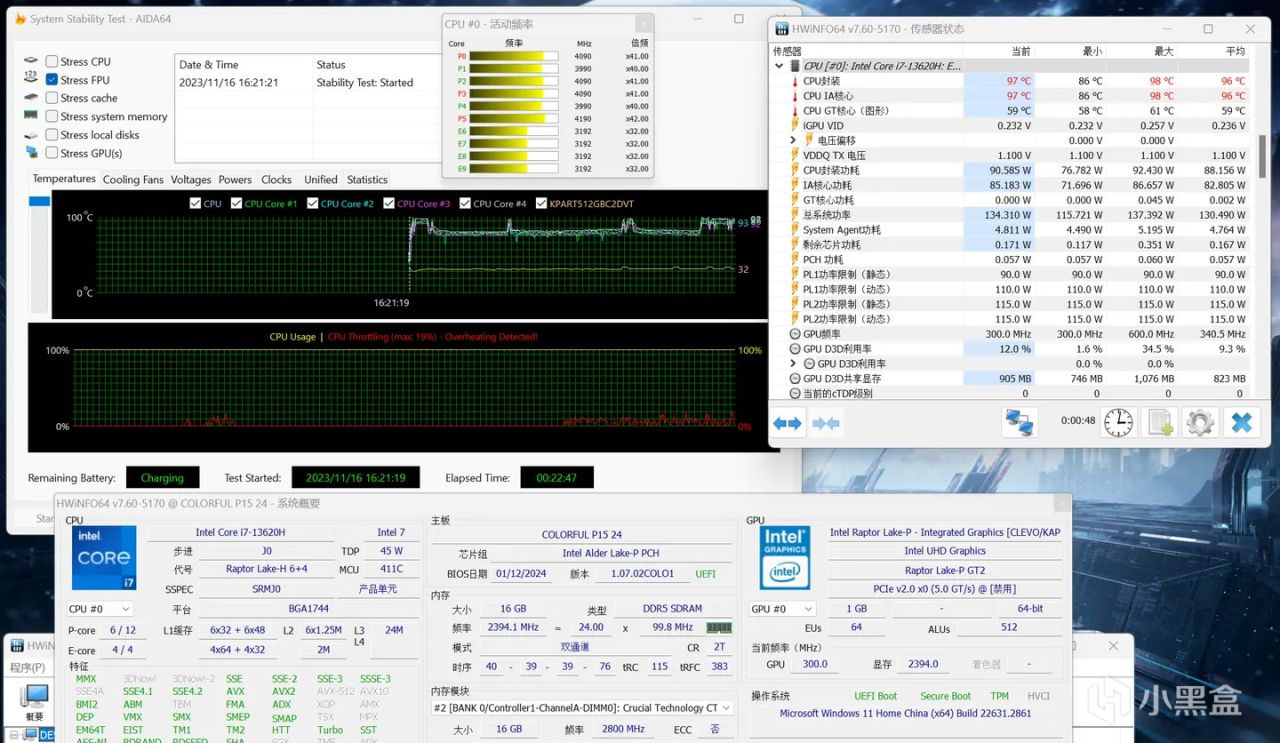Start logging with the sheet-plus icon
Screen dimensions: 1280x743
click(1160, 422)
